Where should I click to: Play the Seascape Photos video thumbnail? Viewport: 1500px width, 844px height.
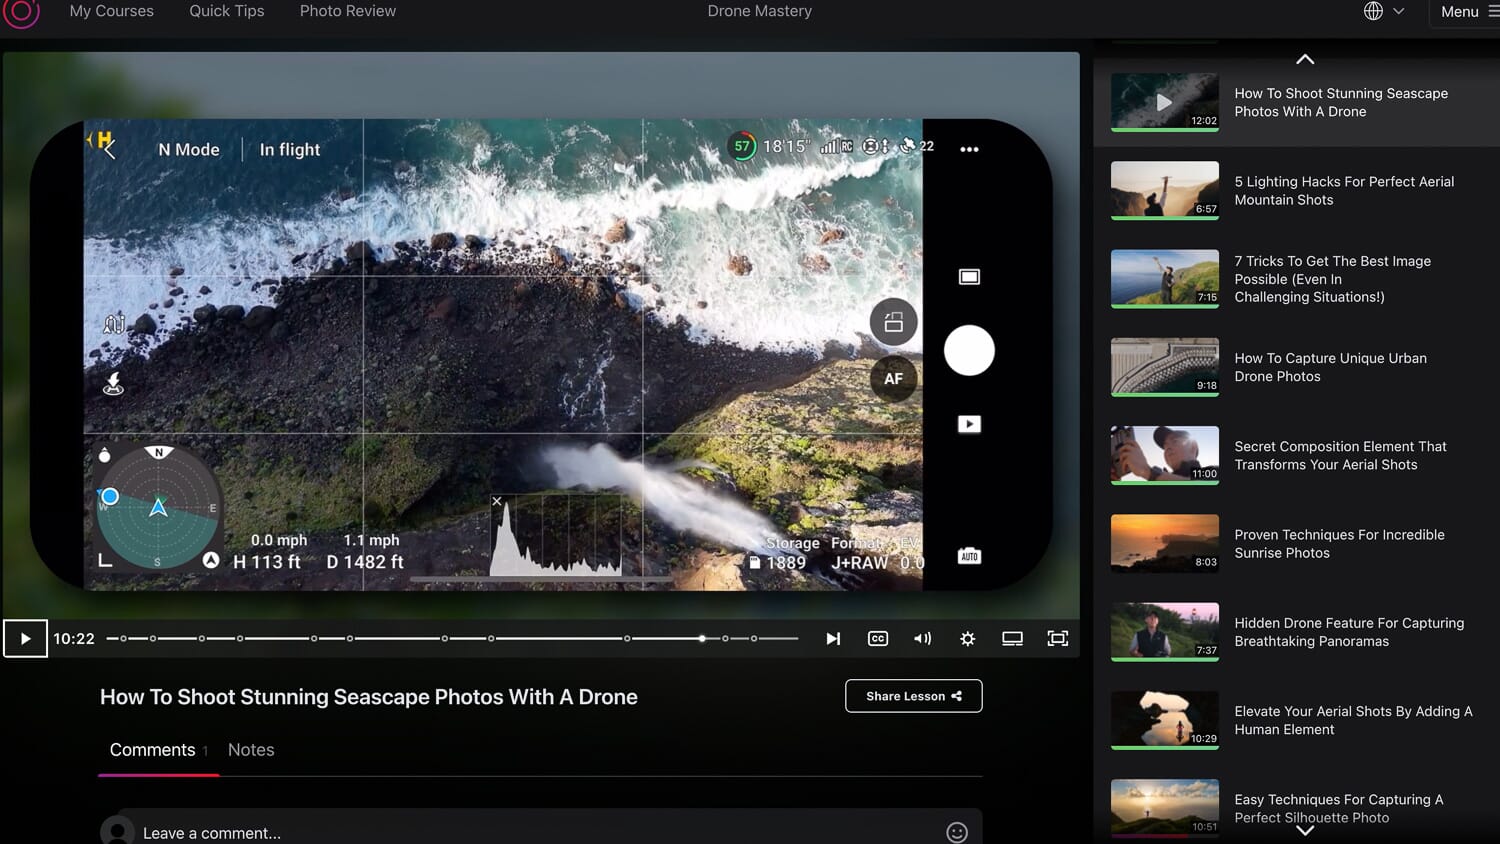click(1164, 102)
